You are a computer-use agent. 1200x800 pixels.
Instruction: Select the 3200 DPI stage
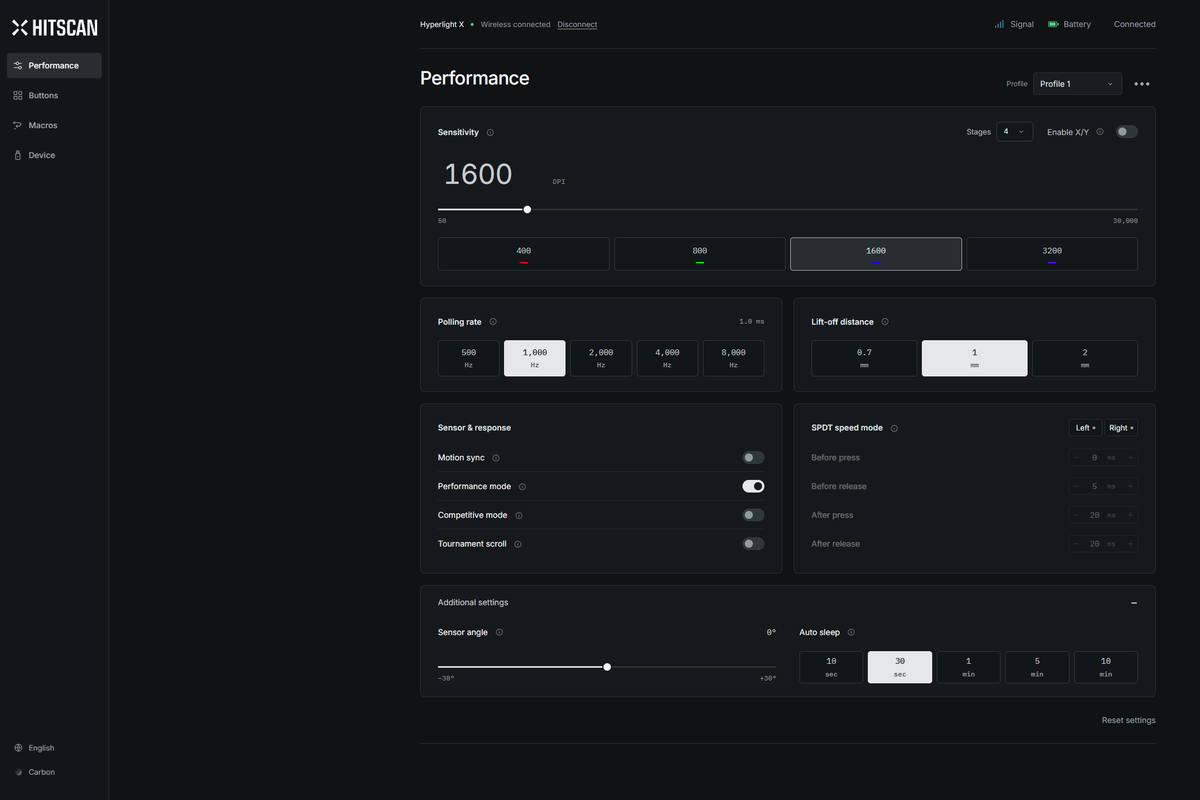click(1052, 254)
